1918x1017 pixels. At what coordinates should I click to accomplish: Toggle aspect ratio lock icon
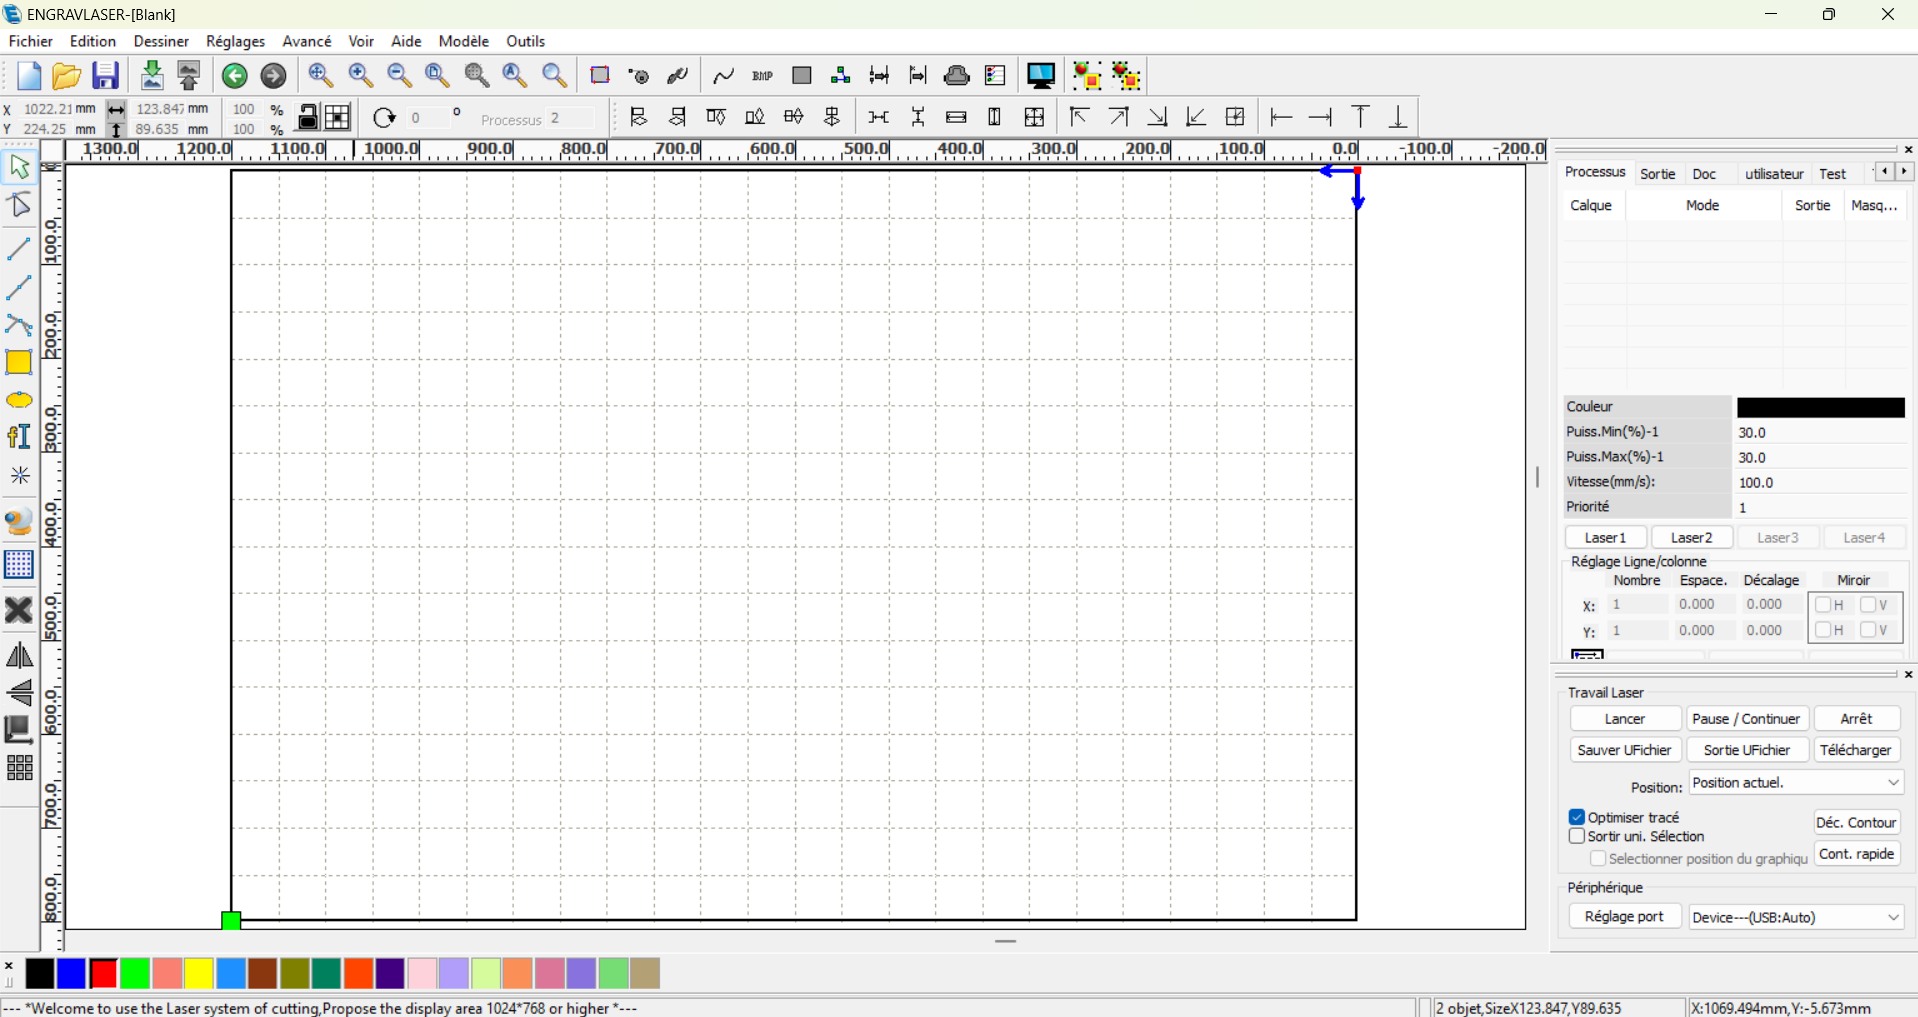[308, 117]
